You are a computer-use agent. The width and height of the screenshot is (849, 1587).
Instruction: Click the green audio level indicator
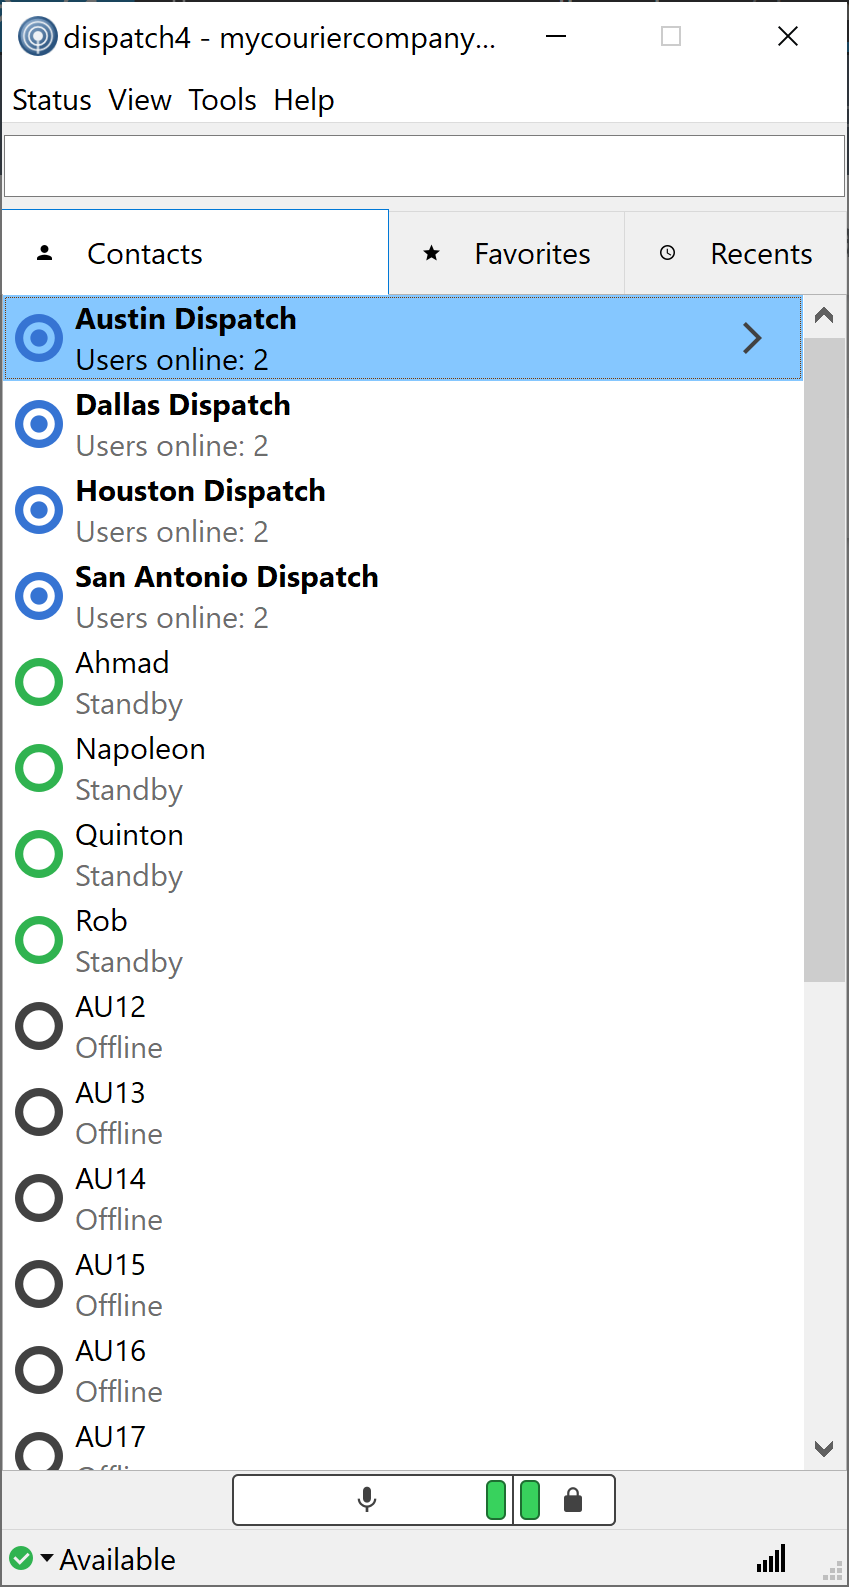pyautogui.click(x=495, y=1499)
